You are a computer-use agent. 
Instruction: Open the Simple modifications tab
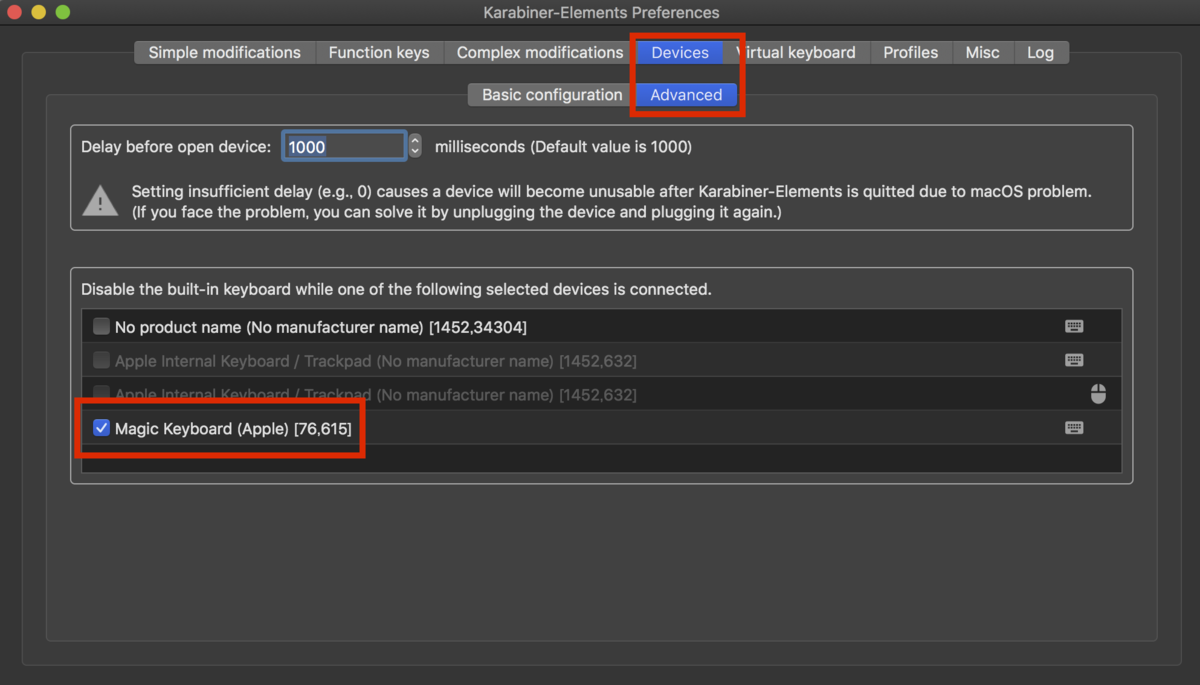point(224,52)
